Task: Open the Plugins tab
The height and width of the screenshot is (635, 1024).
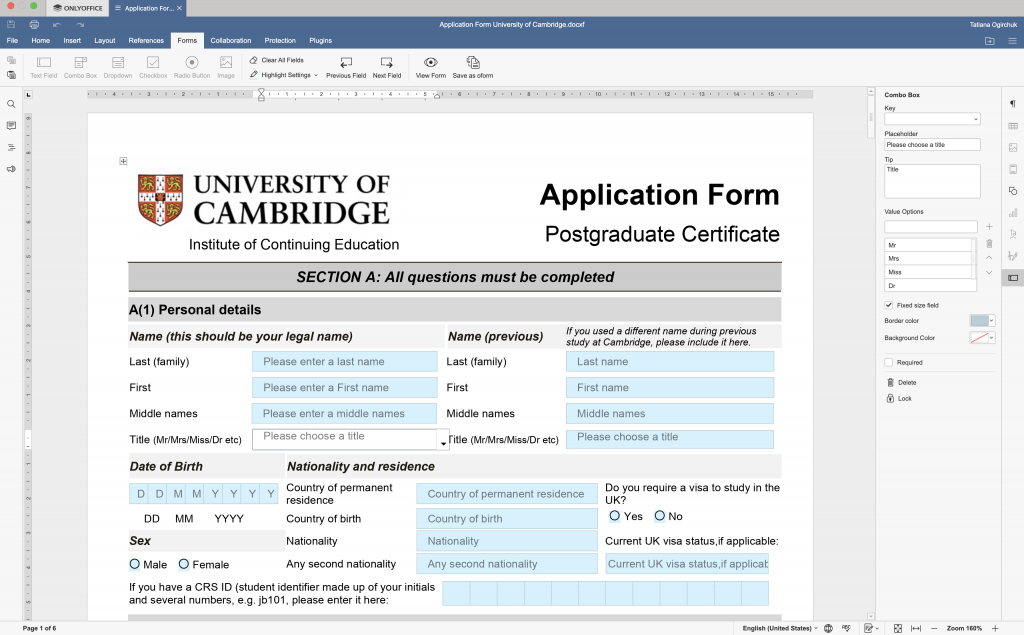Action: click(x=321, y=41)
